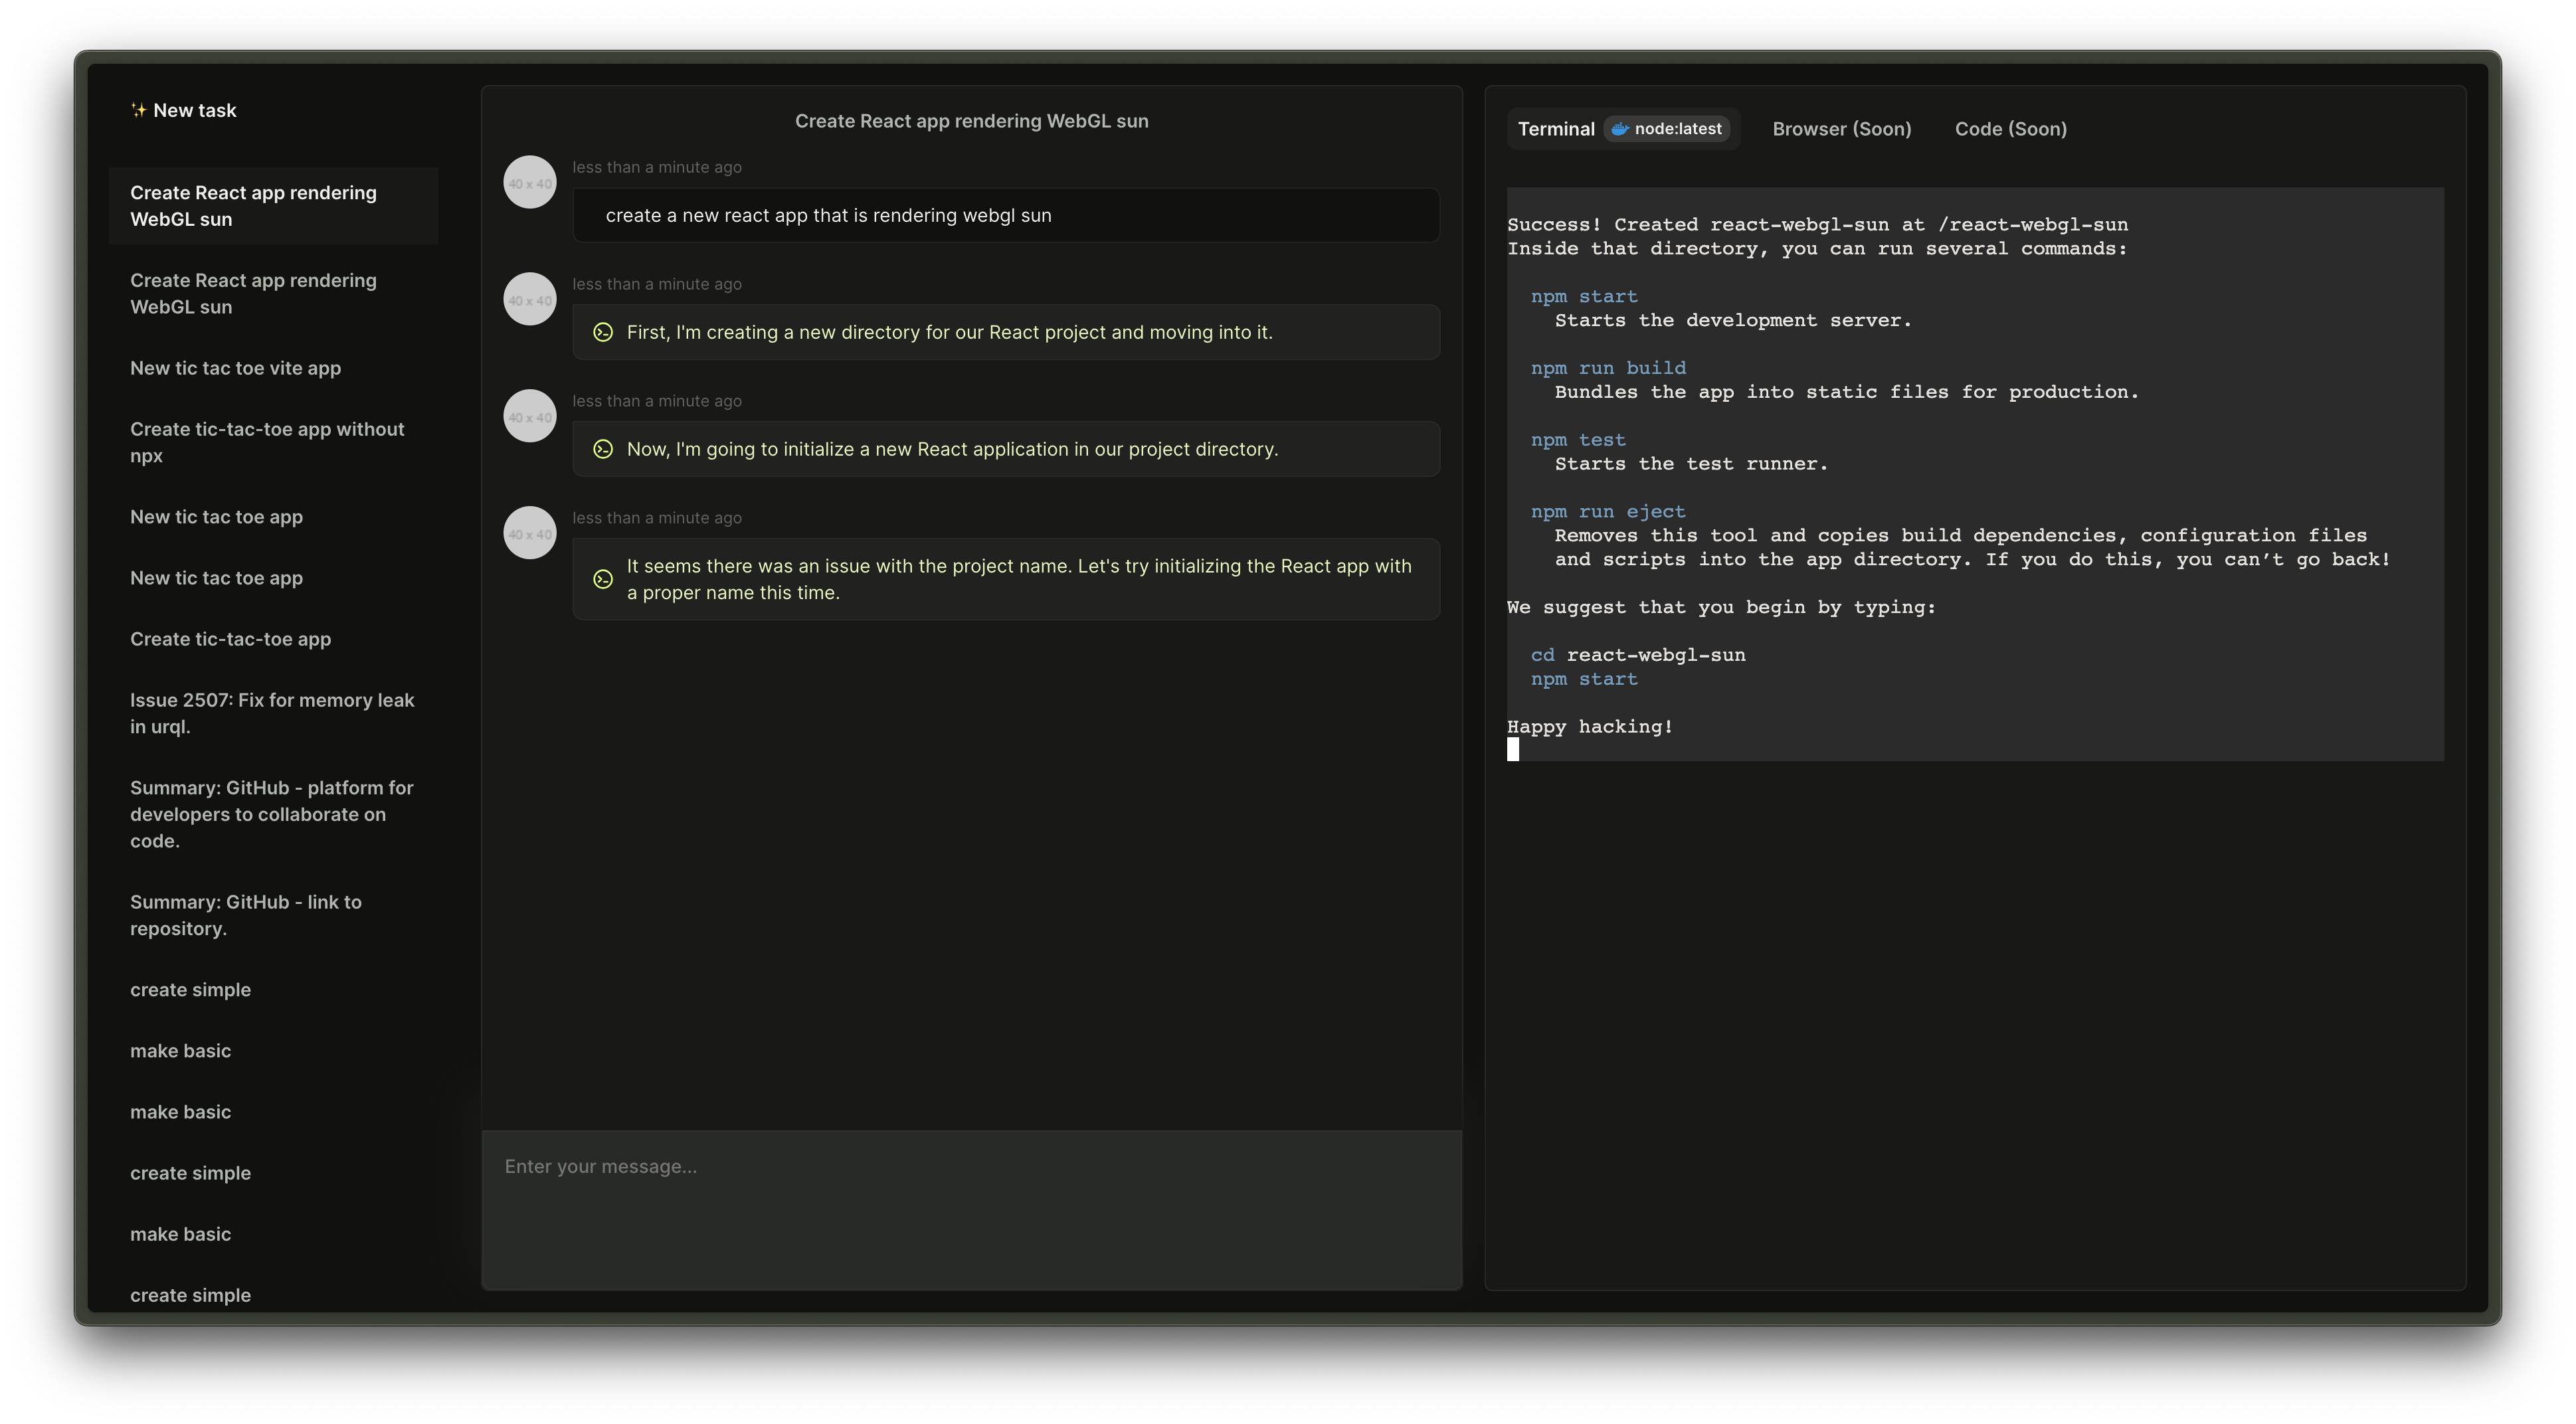Click terminal icon in the 'issue with the project name' message
Screen dimensions: 2576x1424
point(603,580)
